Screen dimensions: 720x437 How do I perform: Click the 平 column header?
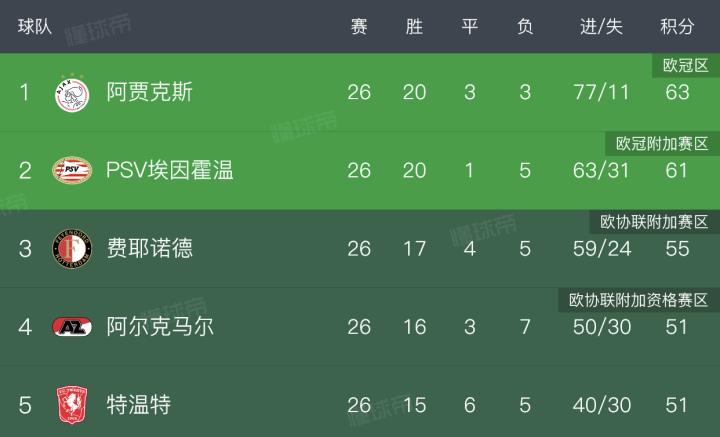click(469, 27)
